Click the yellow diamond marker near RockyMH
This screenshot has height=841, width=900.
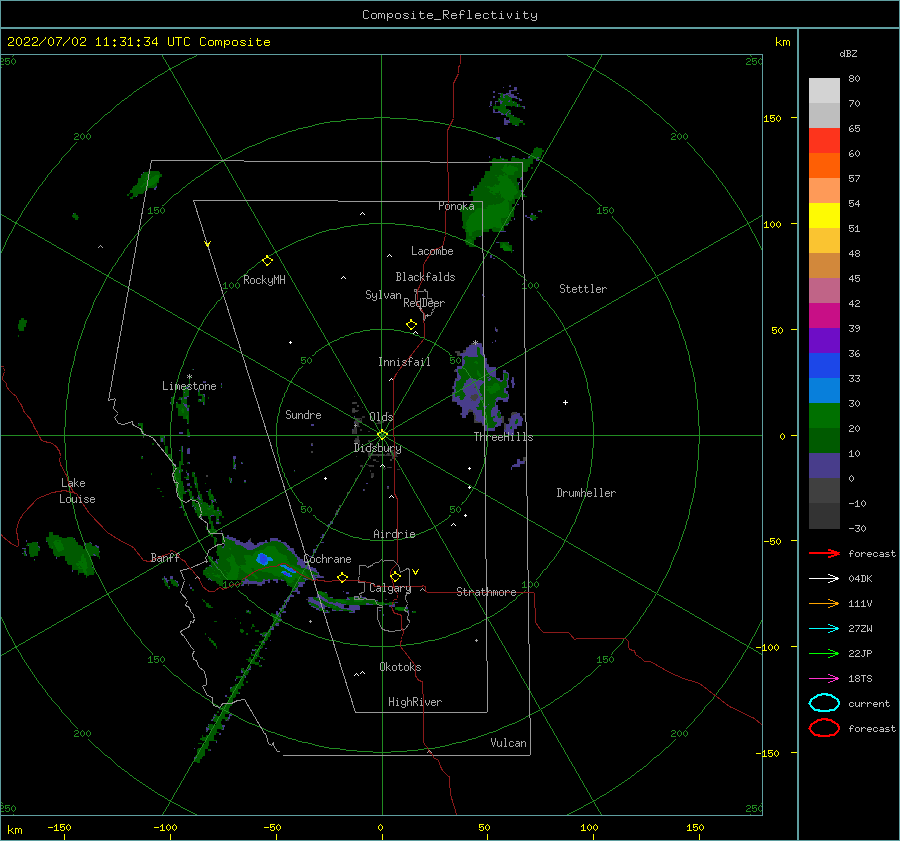pos(267,261)
